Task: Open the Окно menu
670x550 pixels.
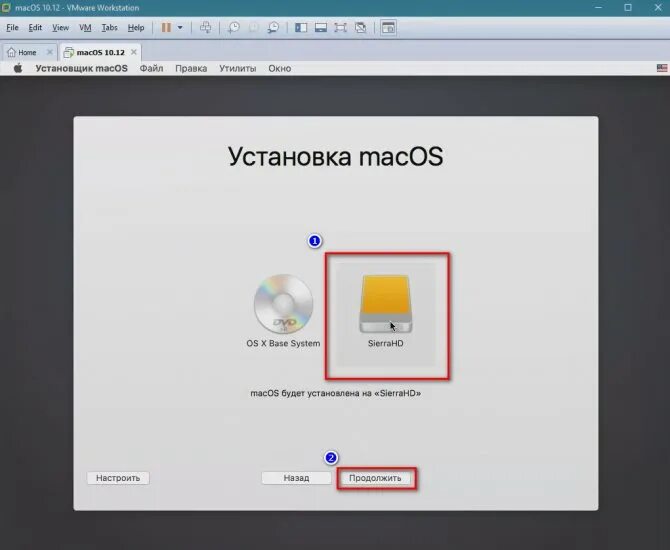Action: pyautogui.click(x=280, y=68)
